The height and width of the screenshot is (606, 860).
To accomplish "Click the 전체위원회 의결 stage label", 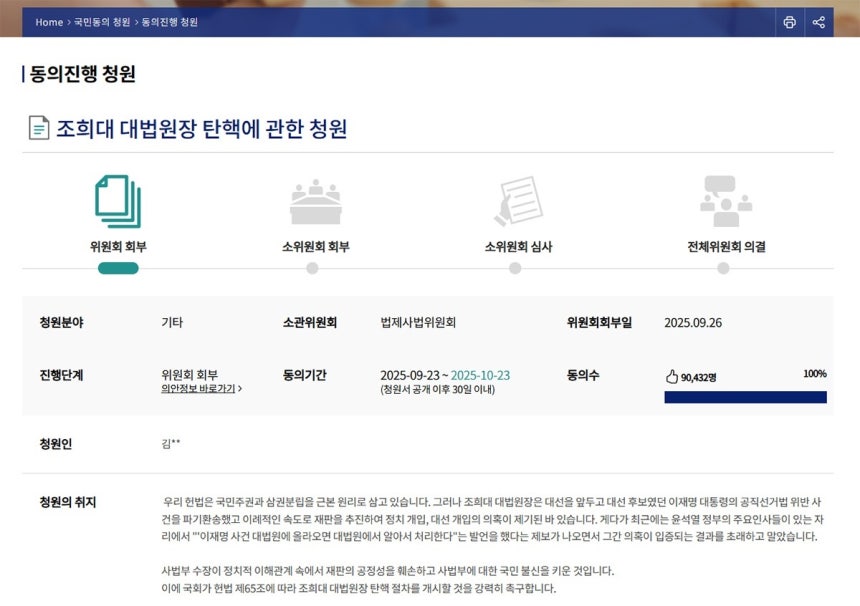I will pos(726,246).
